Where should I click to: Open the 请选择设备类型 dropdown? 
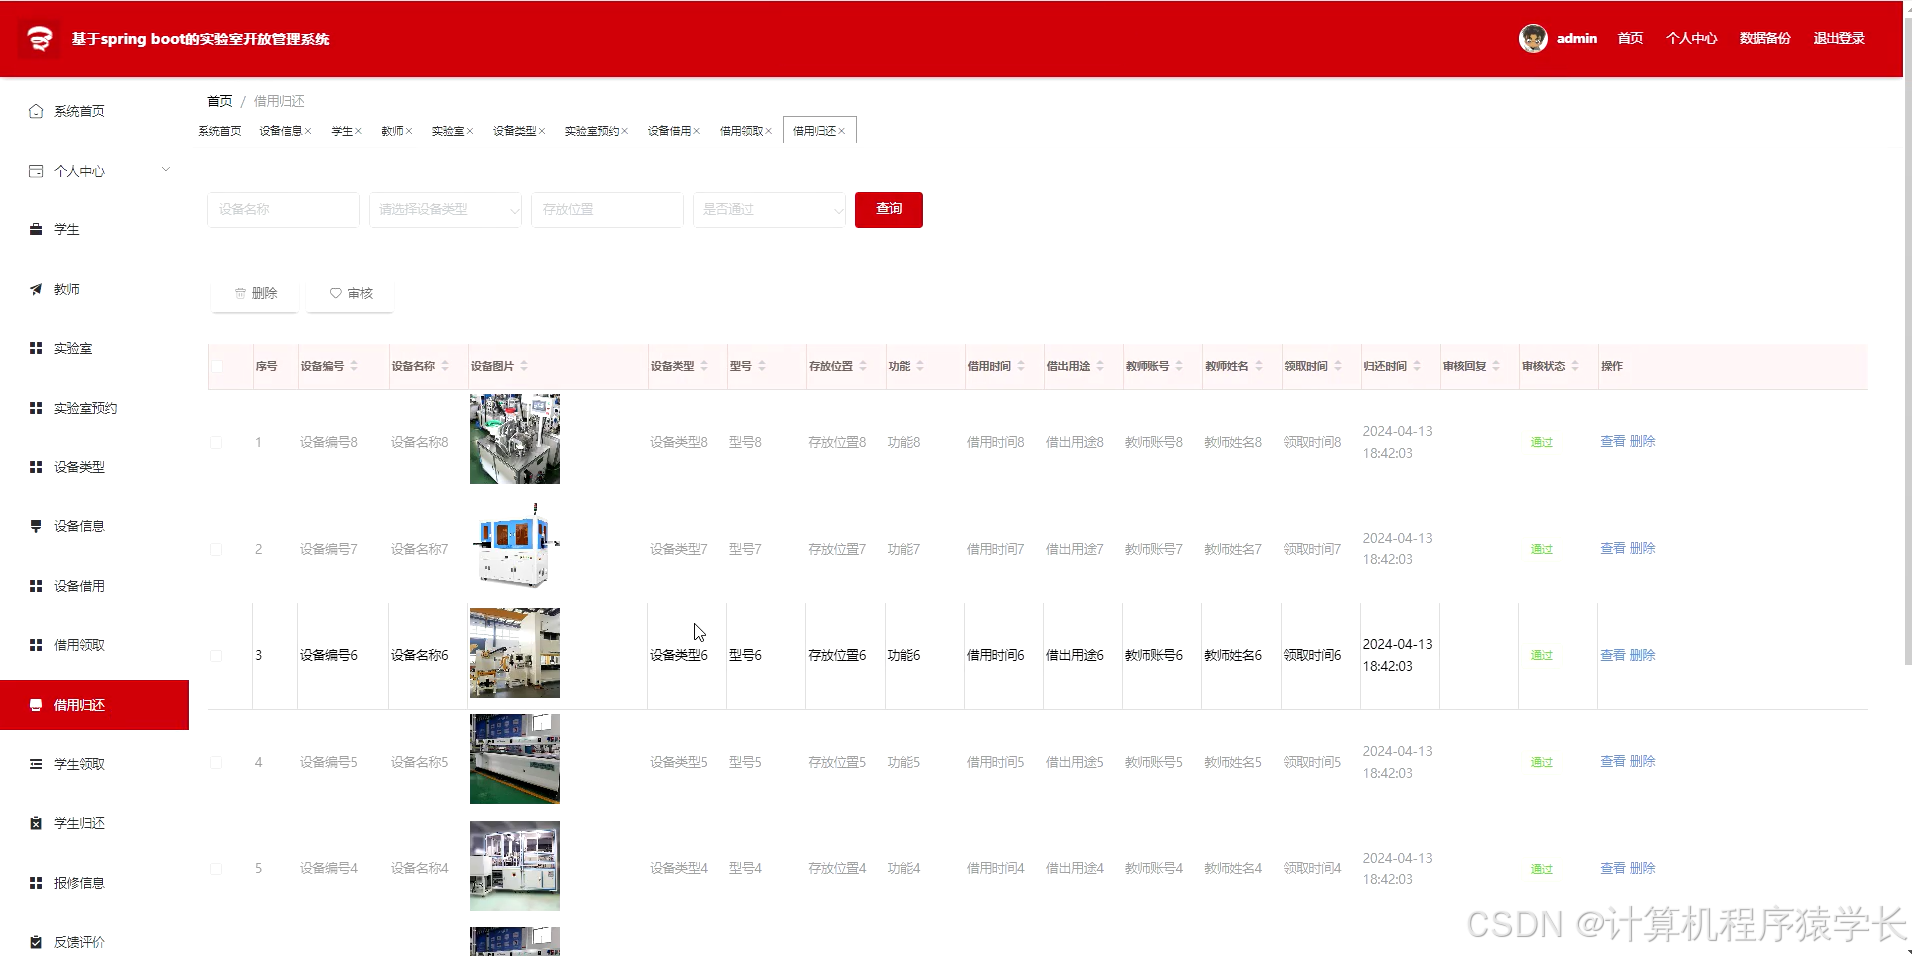click(445, 210)
